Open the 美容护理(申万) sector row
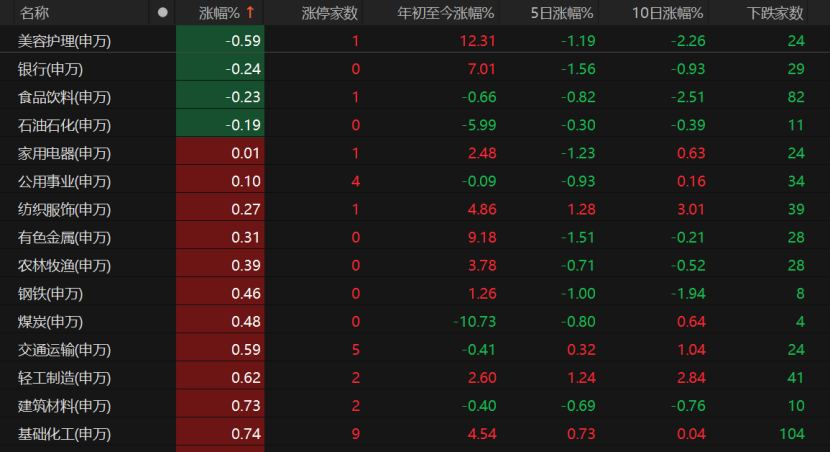Viewport: 831px width, 452px height. coord(64,41)
